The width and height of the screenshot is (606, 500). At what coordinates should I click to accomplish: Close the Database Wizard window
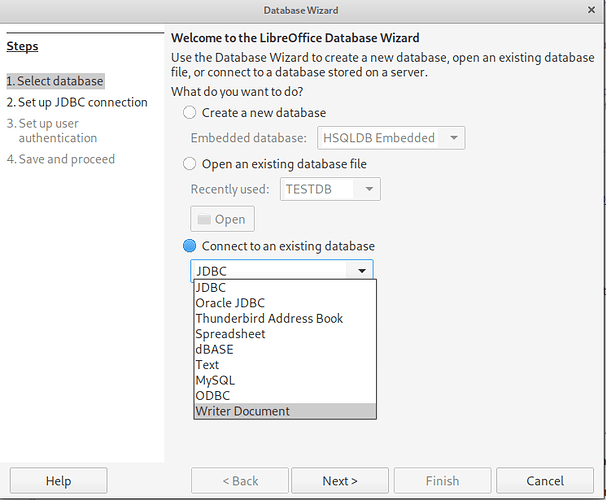tap(591, 10)
